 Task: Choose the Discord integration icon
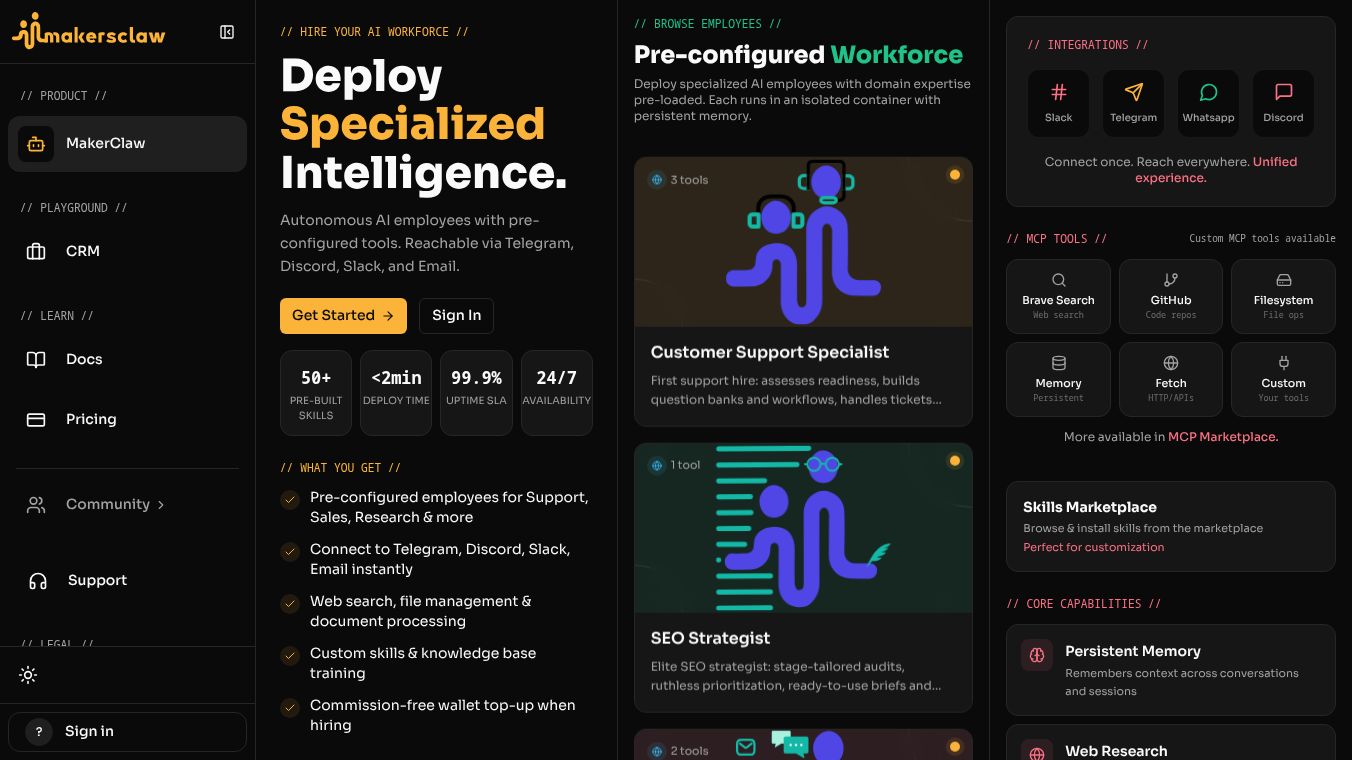click(x=1283, y=103)
